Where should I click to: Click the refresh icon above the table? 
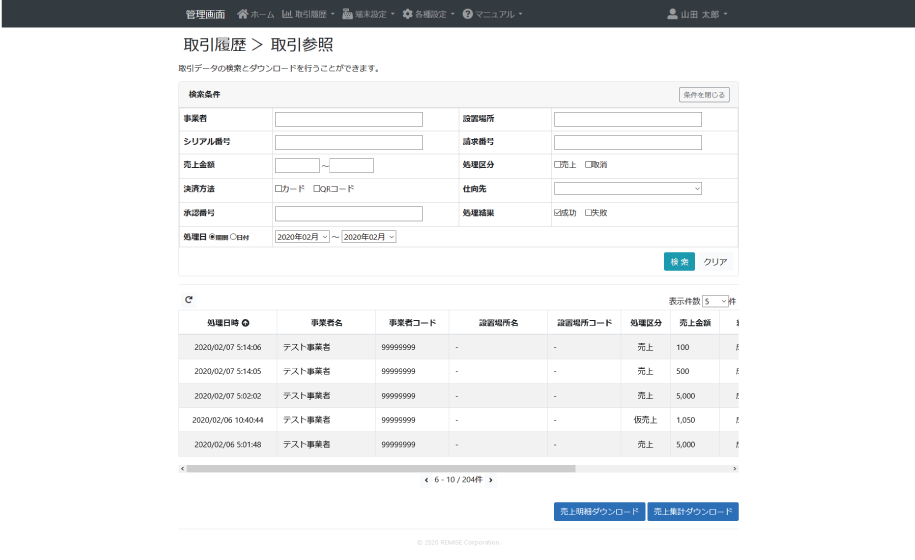[188, 300]
